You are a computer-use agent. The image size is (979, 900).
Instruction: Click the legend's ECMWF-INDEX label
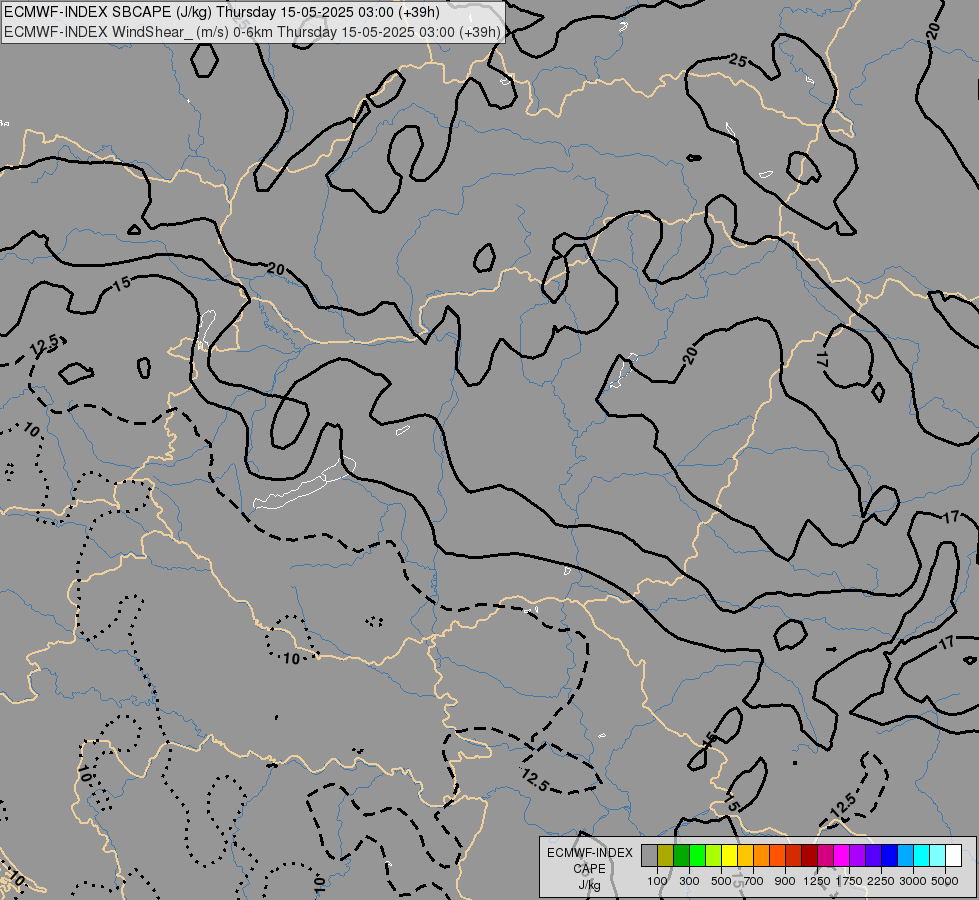[x=589, y=853]
